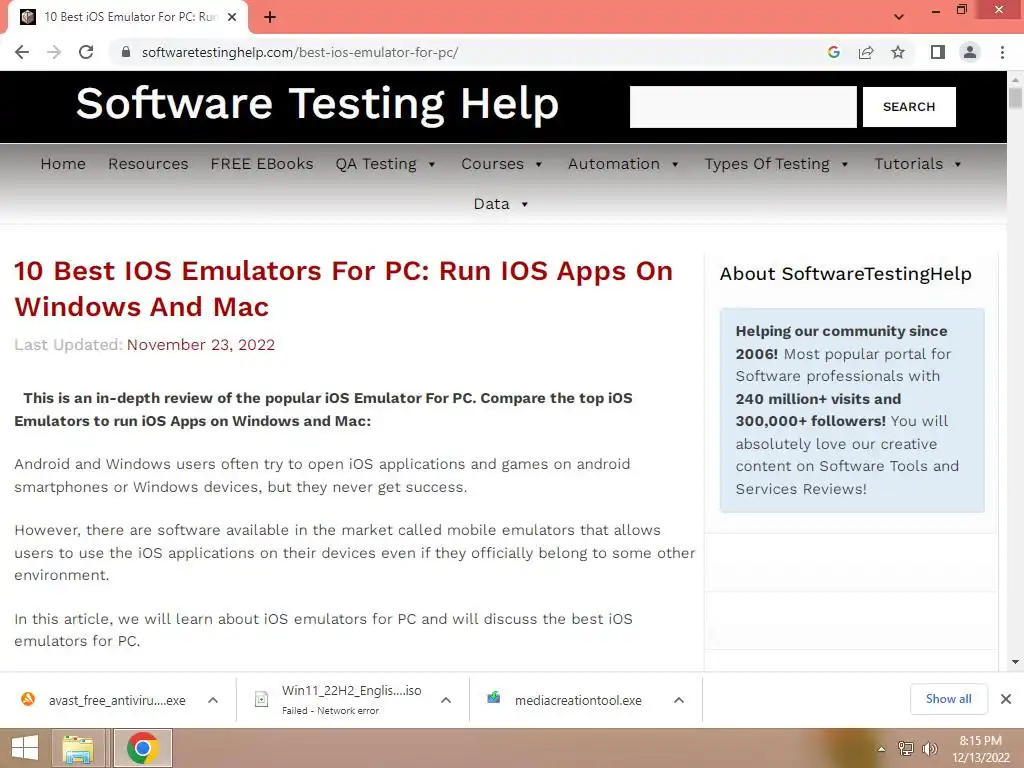Bookmark this tab with star icon

coord(898,52)
